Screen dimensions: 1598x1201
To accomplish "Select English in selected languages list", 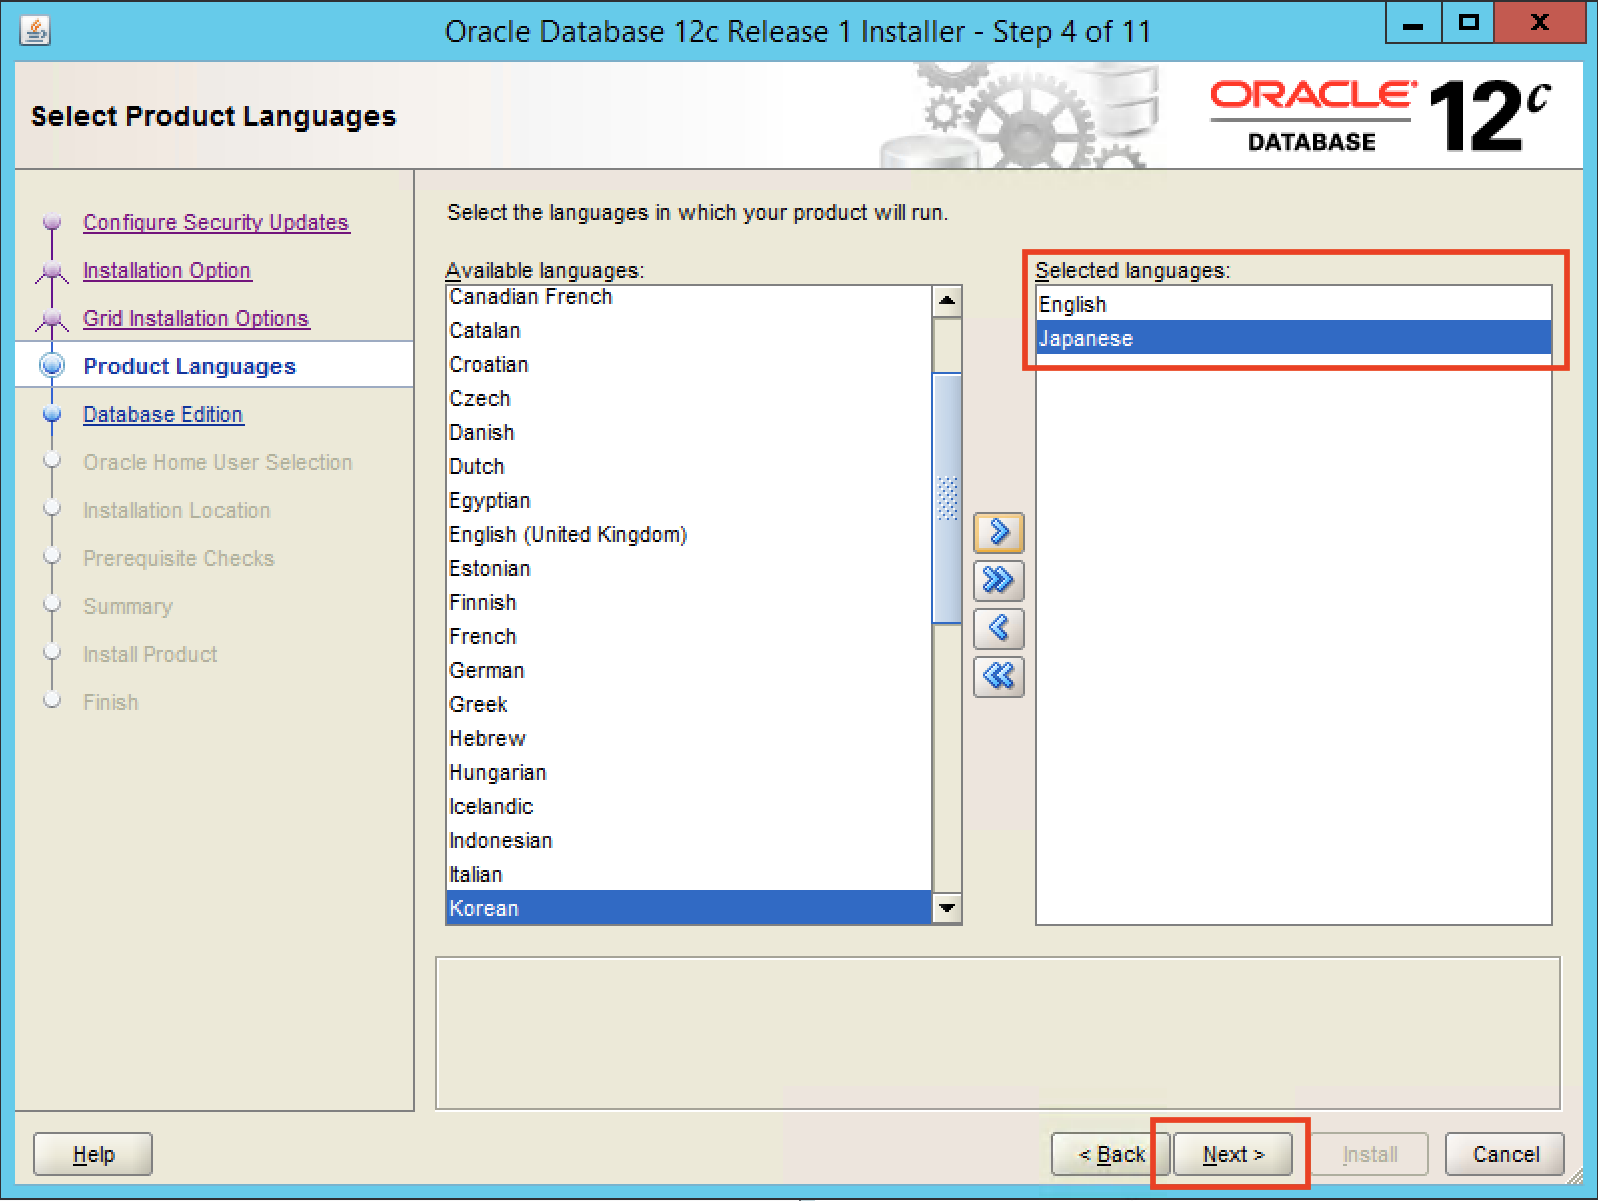I will (1073, 304).
